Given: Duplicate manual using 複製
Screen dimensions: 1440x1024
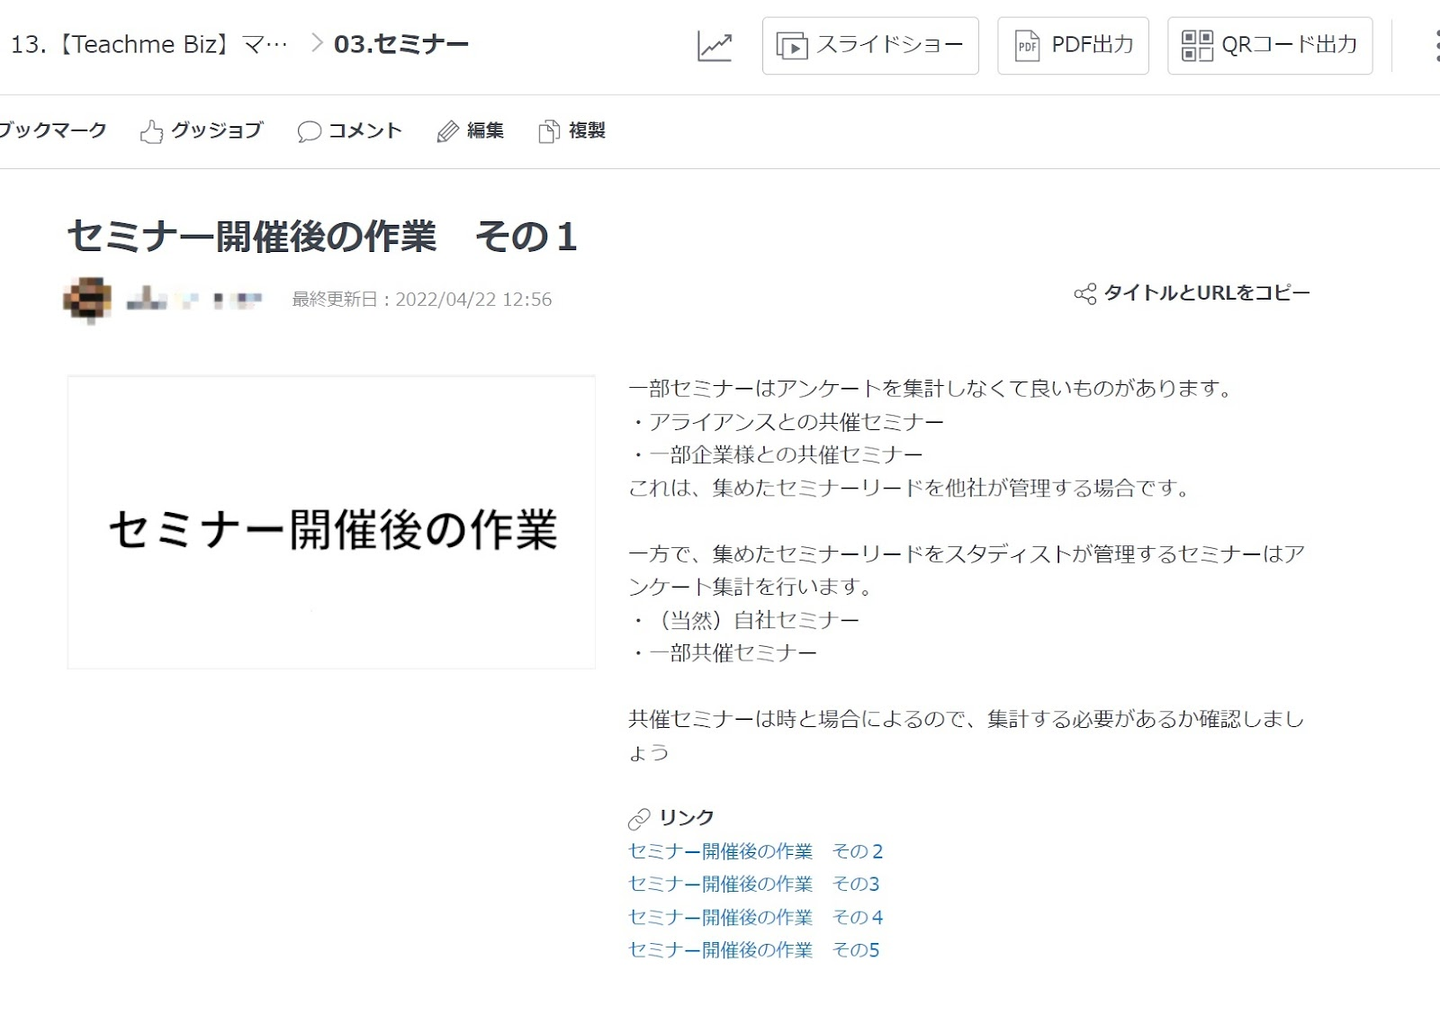Looking at the screenshot, I should tap(587, 131).
